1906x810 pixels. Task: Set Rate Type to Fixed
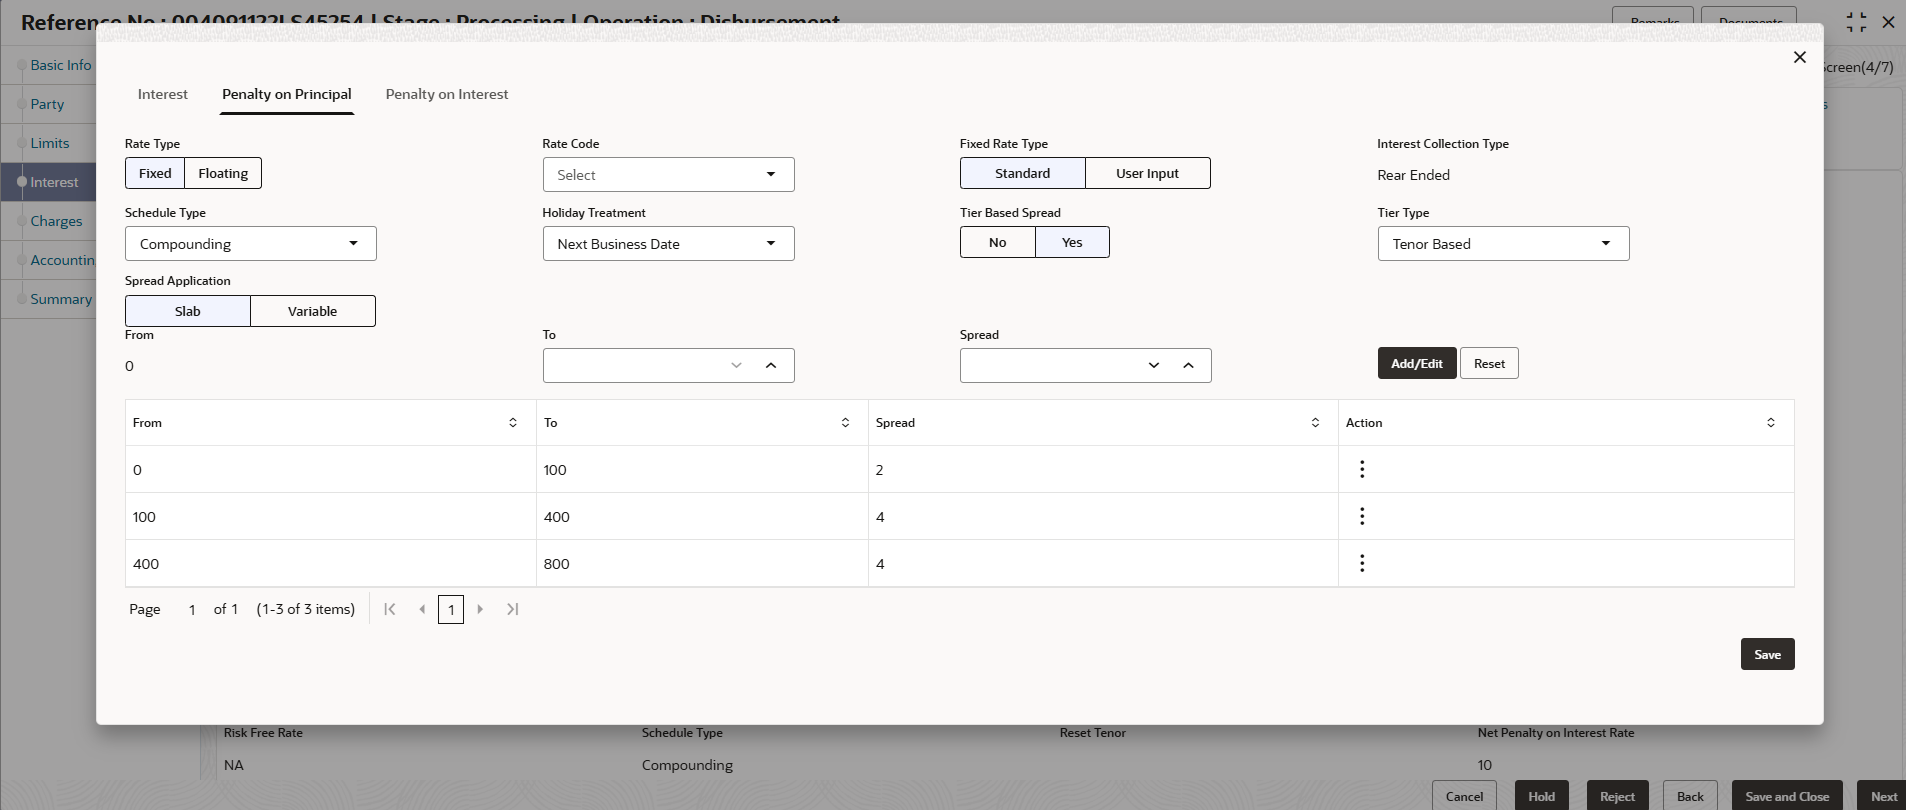(155, 173)
